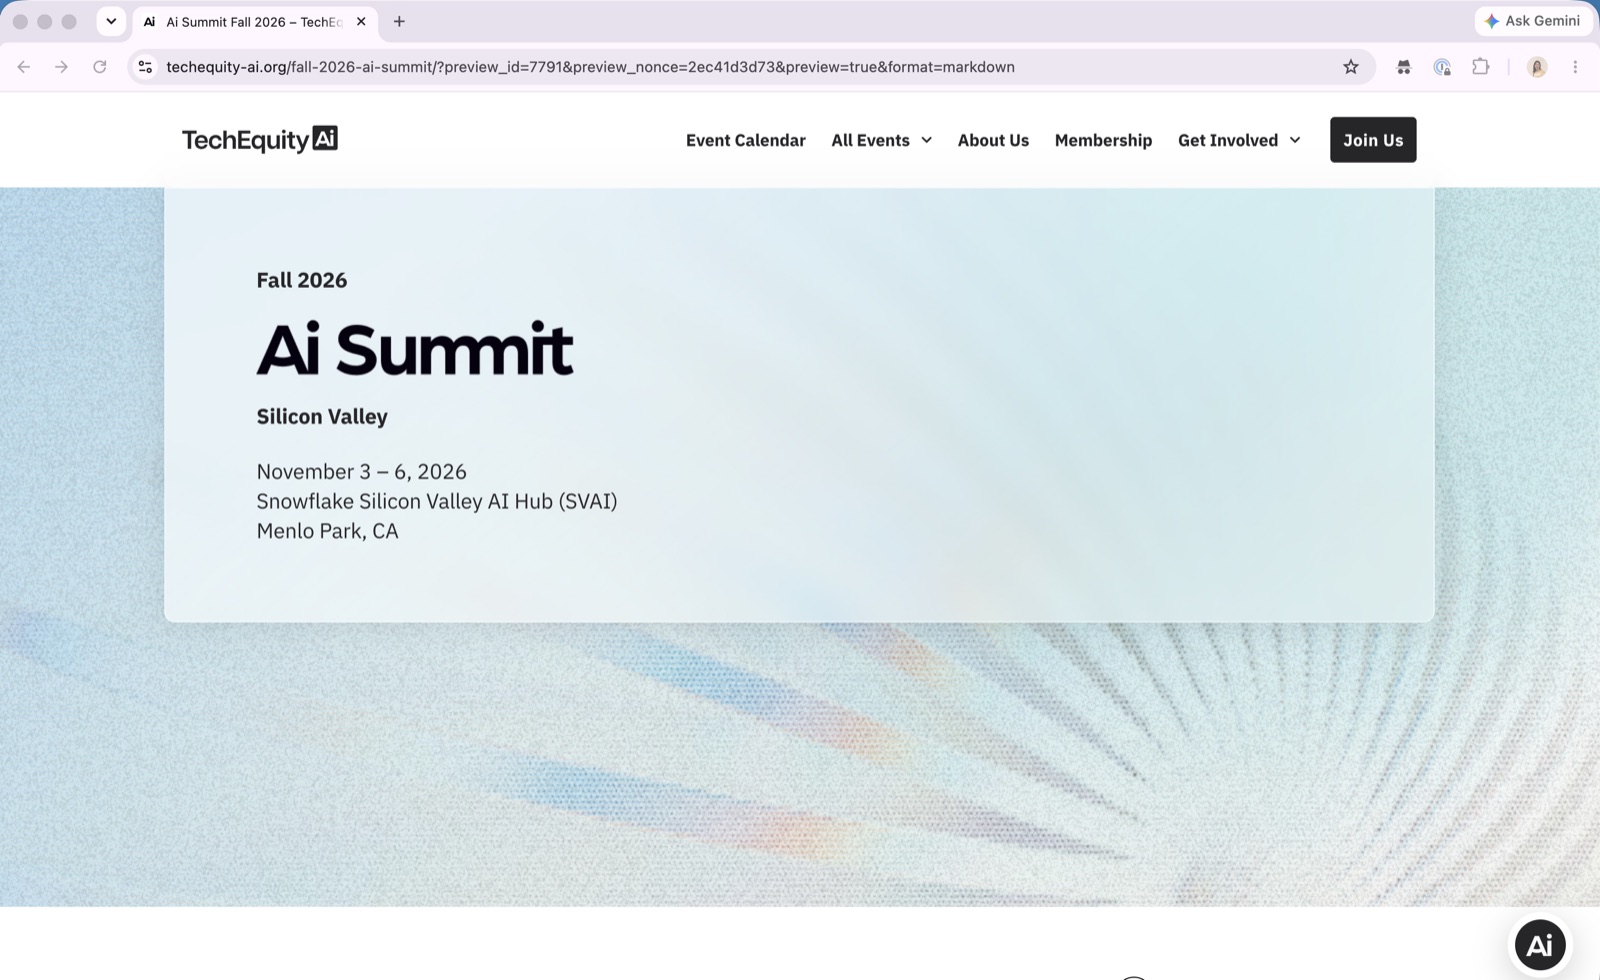Open a new tab with plus icon

pos(399,21)
